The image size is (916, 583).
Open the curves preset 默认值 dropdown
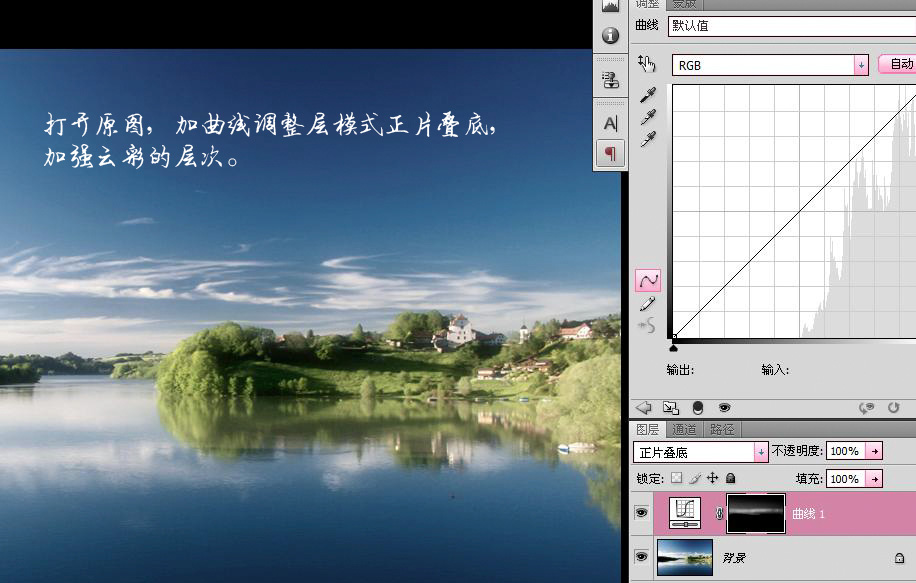[x=792, y=26]
